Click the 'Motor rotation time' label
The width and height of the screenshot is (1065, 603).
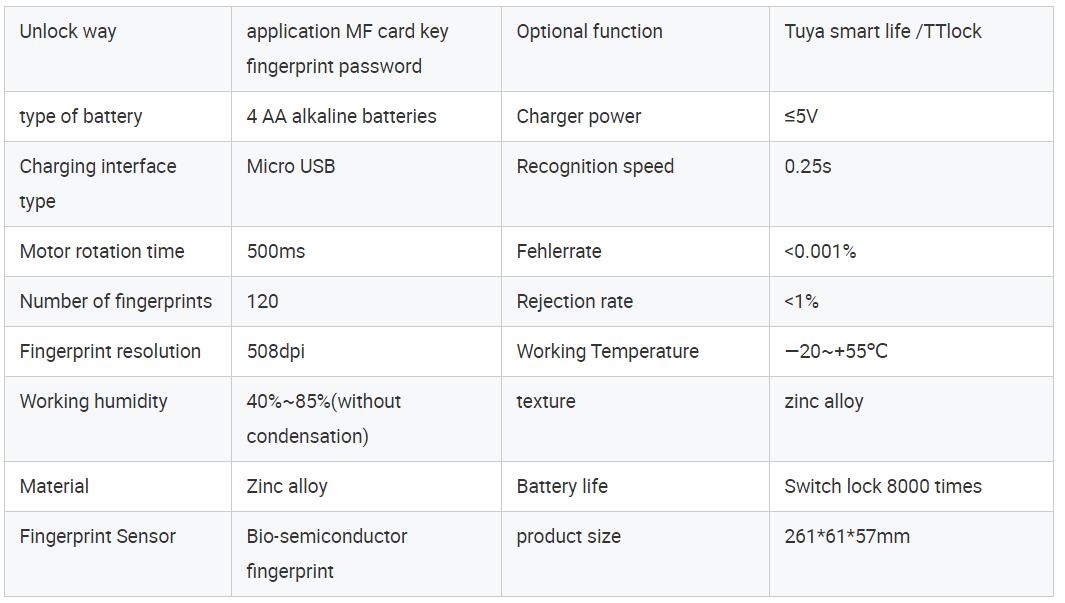click(x=102, y=251)
